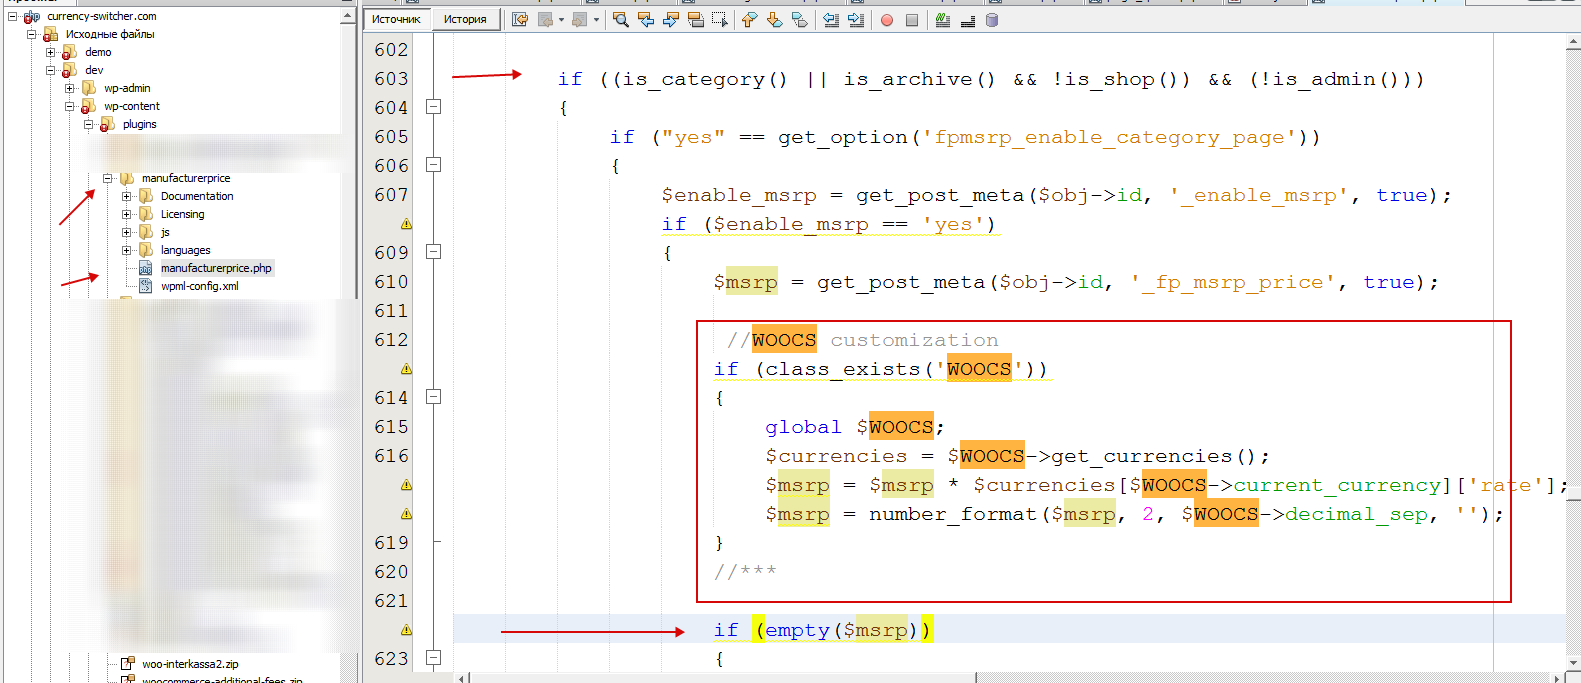Screen dimensions: 1581x683
Task: Collapse the code fold at line 623
Action: [434, 658]
